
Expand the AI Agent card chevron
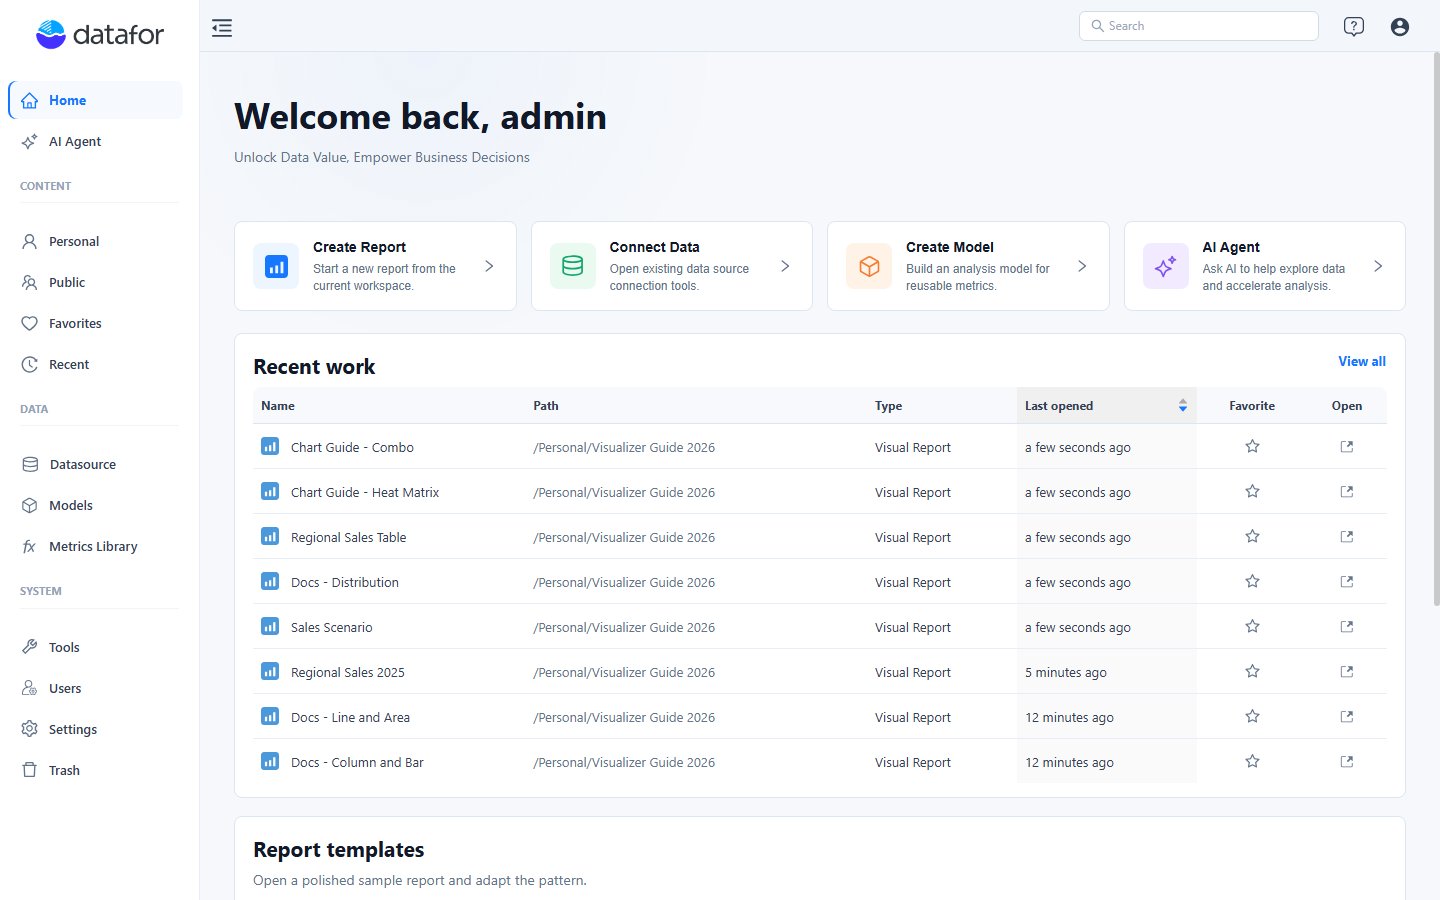[1378, 266]
